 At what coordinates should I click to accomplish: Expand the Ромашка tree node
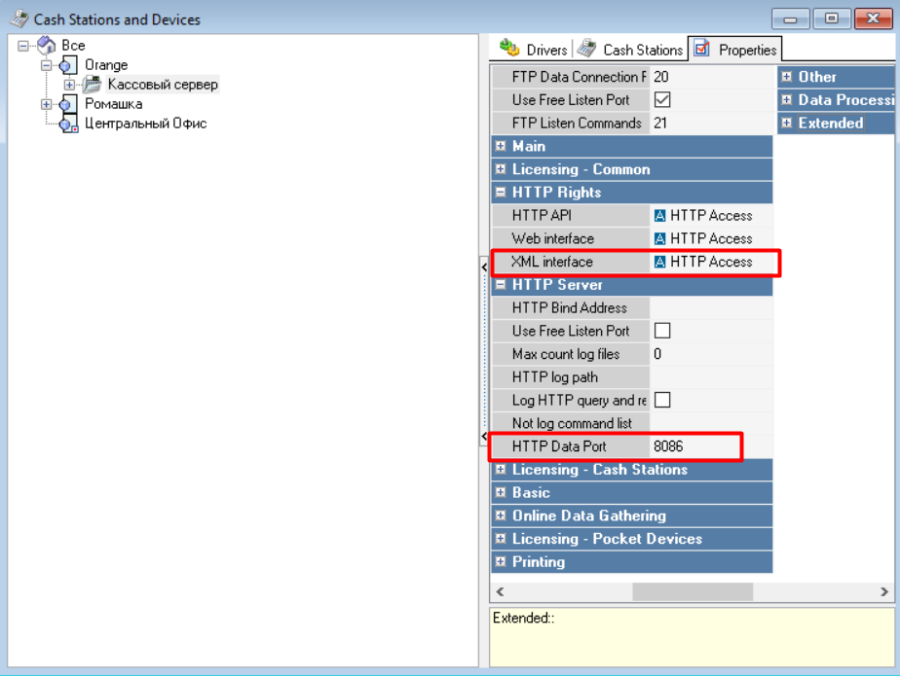coord(47,104)
